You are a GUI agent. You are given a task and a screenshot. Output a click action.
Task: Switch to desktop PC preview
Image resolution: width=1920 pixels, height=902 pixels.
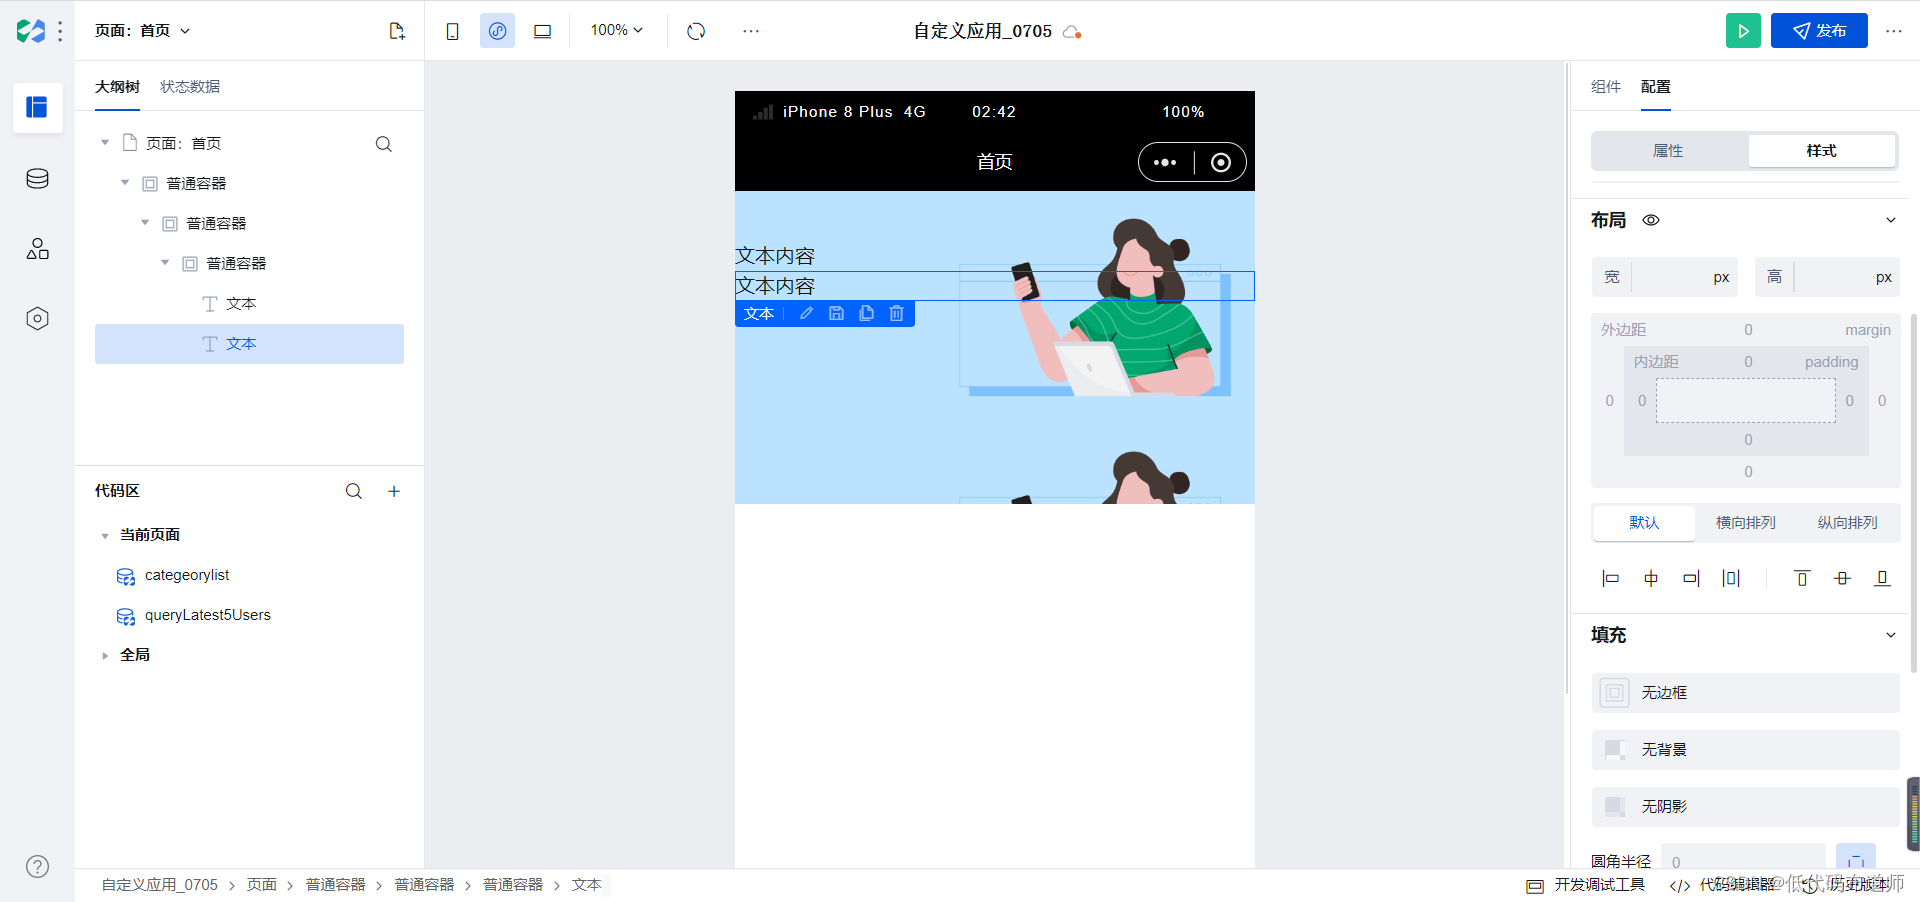pos(542,31)
